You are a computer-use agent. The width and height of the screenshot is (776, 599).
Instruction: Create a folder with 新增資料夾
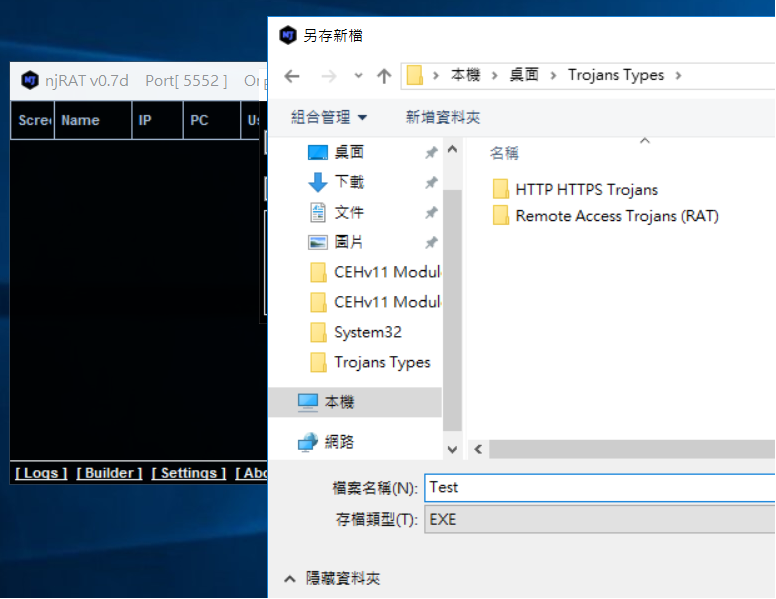pyautogui.click(x=443, y=117)
